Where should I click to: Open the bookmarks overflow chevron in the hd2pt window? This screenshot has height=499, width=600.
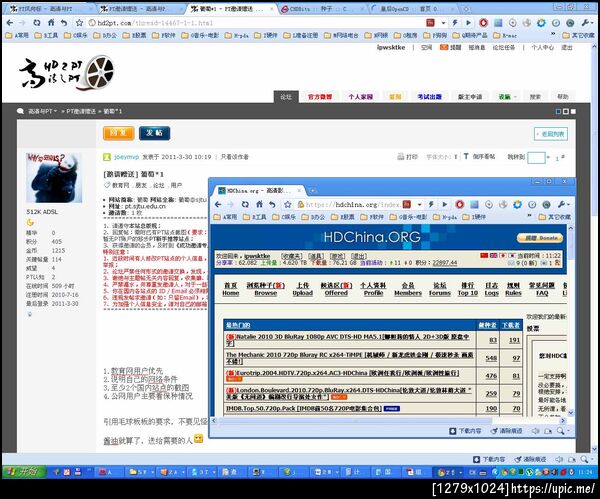(x=553, y=35)
